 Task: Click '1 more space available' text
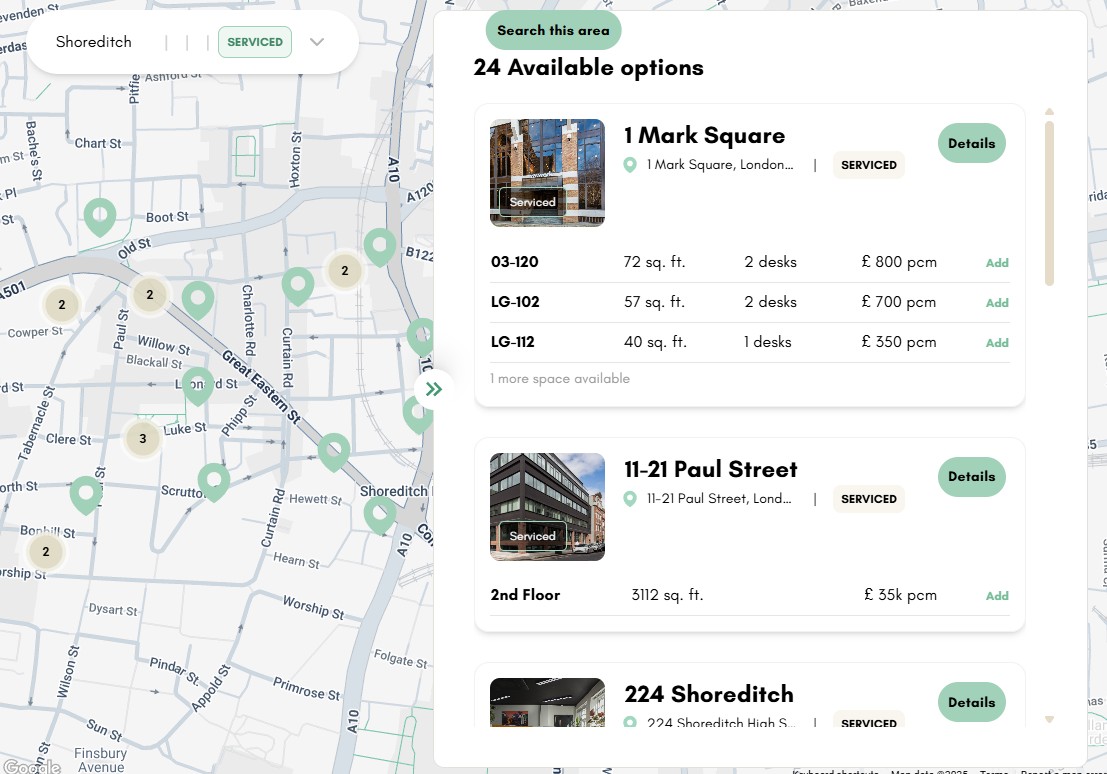coord(560,379)
